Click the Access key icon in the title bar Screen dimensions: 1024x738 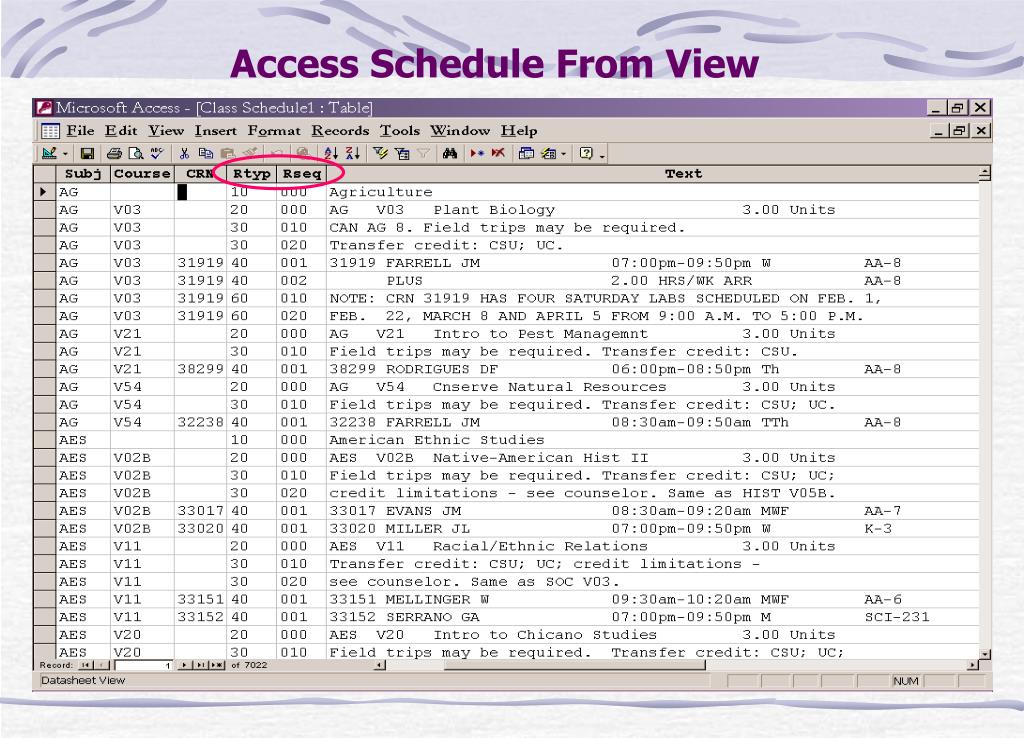coord(44,107)
